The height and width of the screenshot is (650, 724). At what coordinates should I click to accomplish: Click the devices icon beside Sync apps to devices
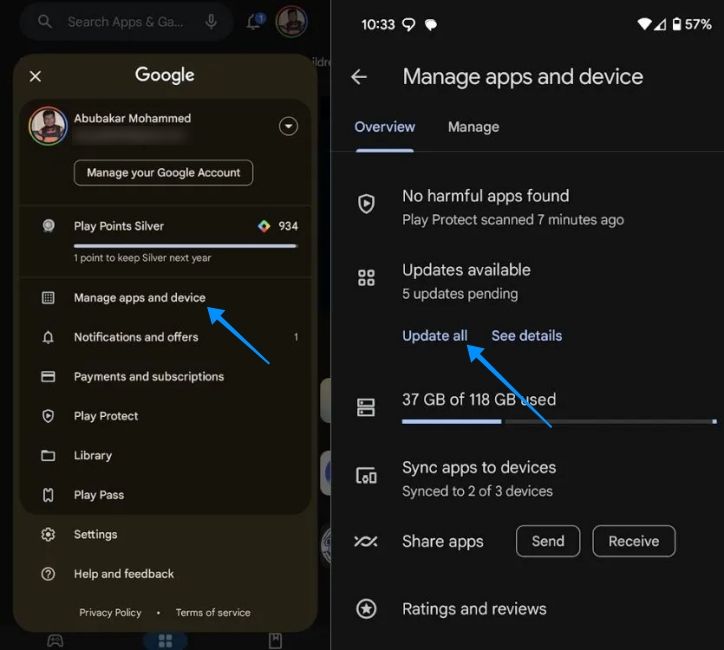tap(366, 475)
